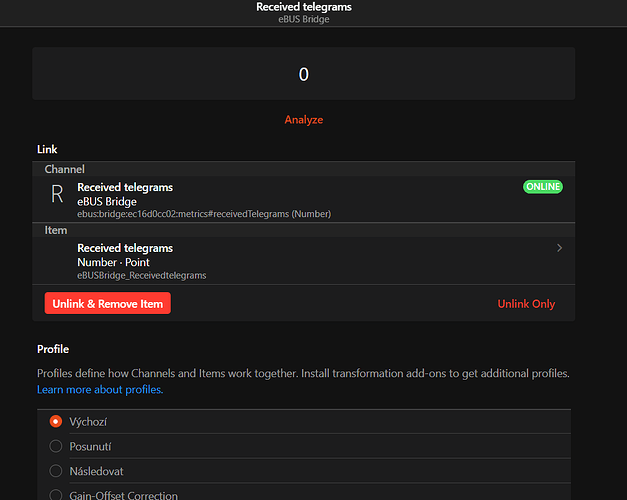This screenshot has width=627, height=500.
Task: Click the Channel section header
Action: coord(65,170)
